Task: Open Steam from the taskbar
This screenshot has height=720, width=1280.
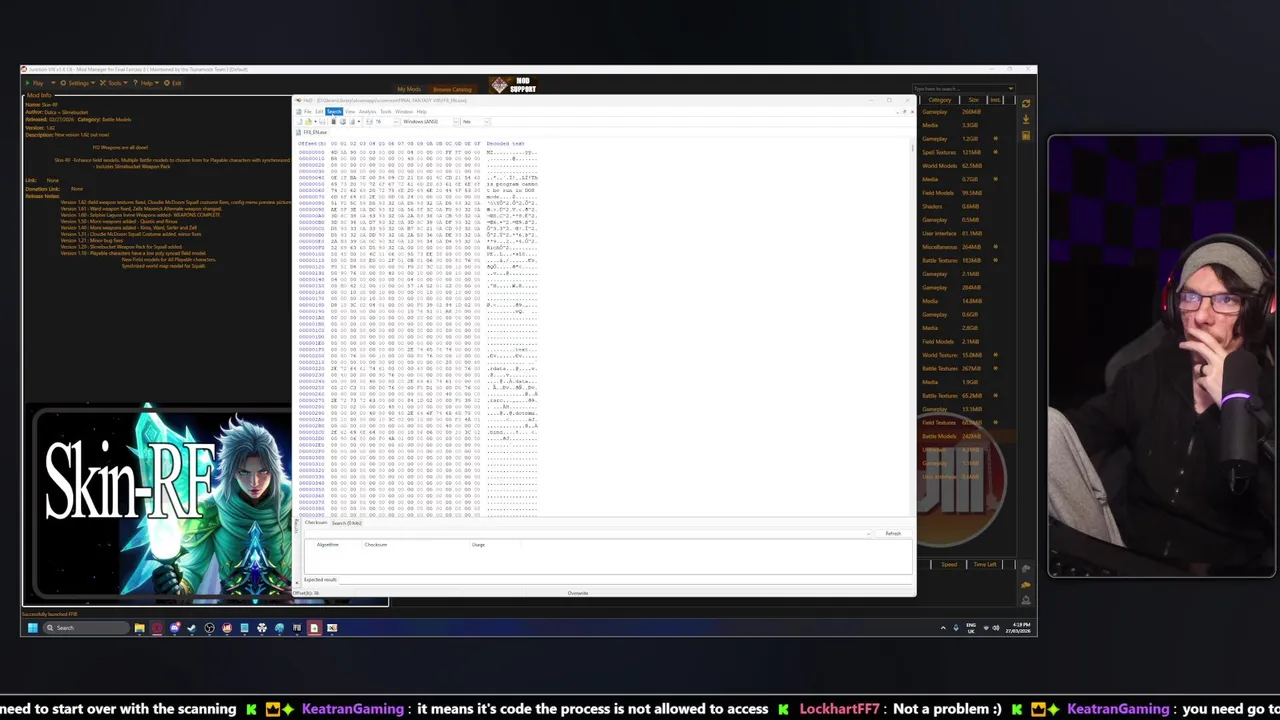Action: [191, 628]
